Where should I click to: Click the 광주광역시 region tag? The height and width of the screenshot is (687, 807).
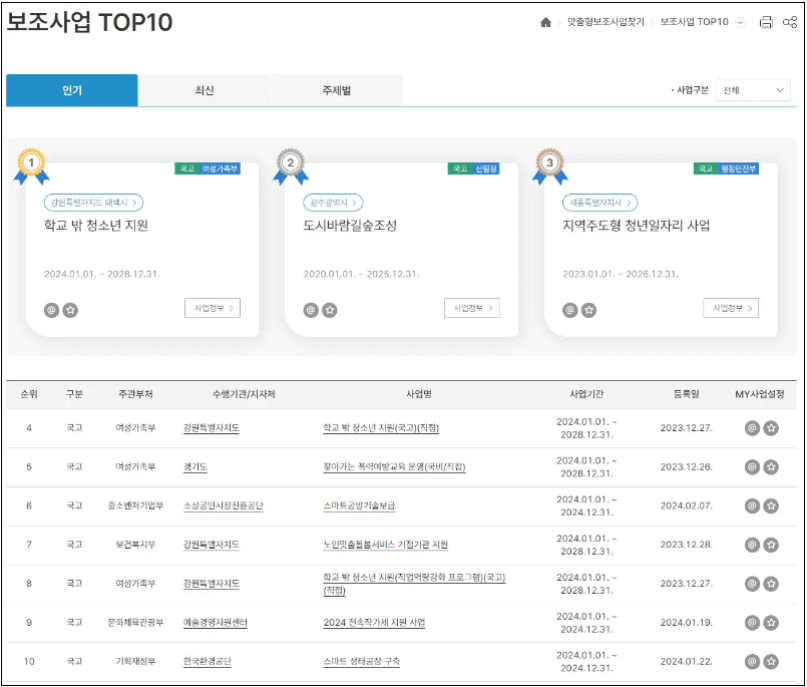(333, 202)
